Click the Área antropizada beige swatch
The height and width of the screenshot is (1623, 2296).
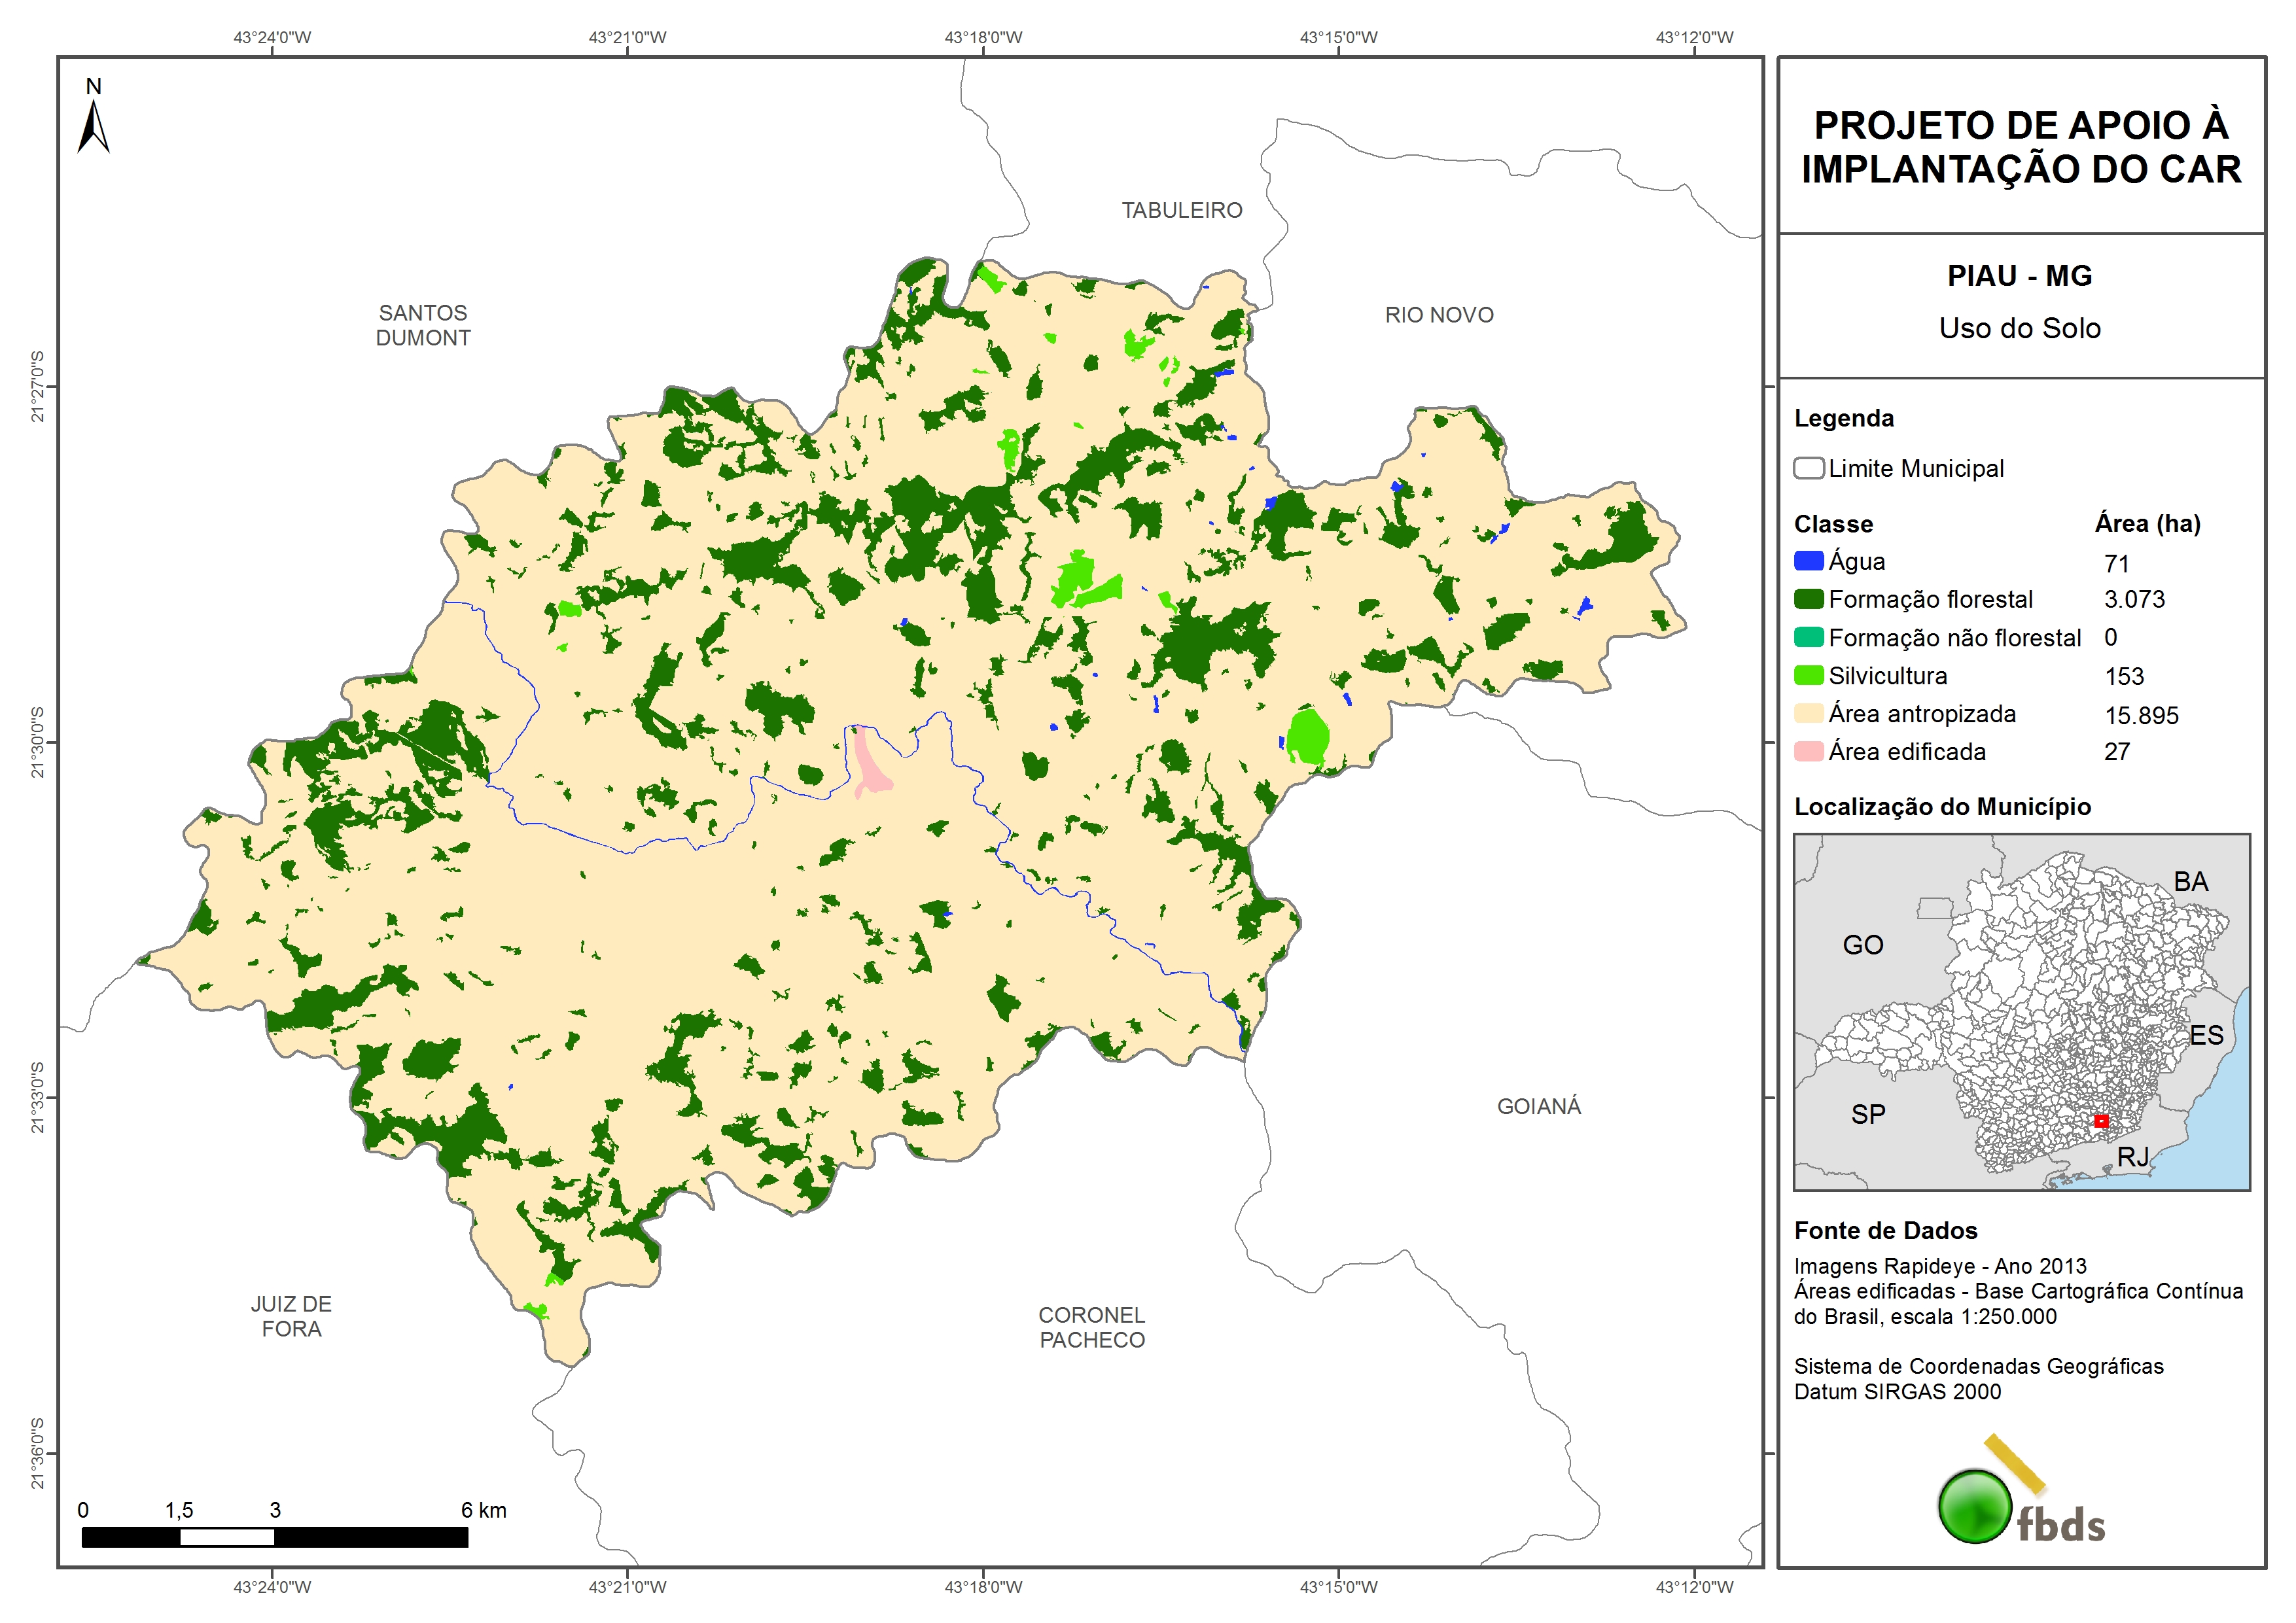(1808, 713)
